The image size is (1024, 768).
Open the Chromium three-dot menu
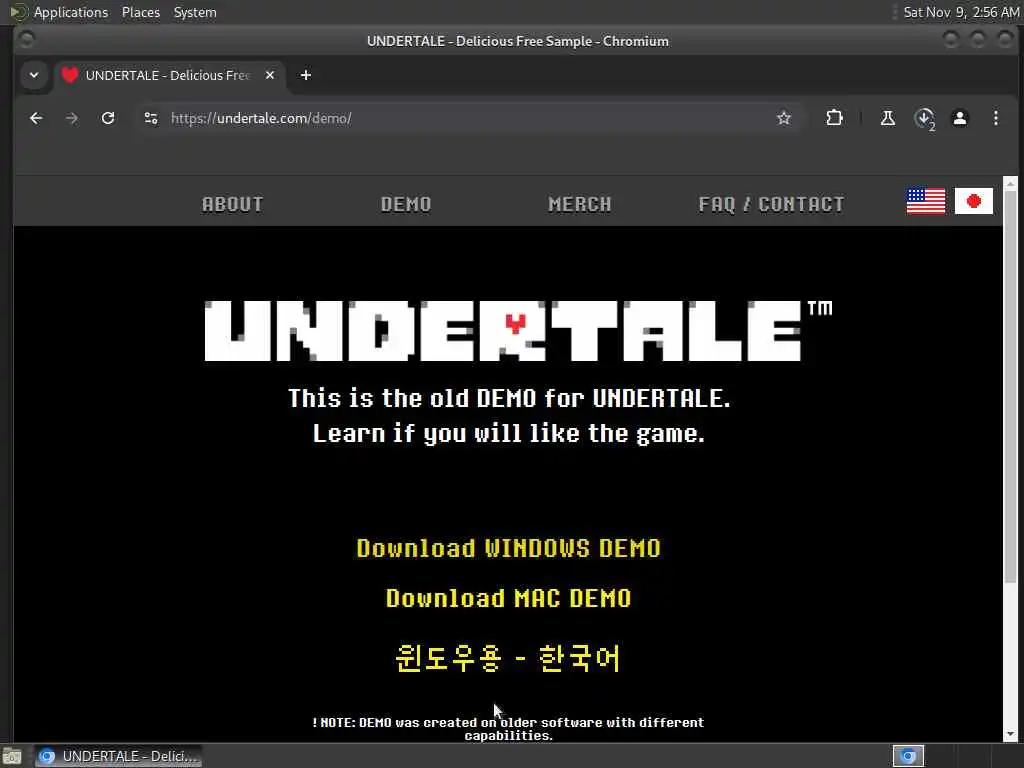[x=995, y=118]
